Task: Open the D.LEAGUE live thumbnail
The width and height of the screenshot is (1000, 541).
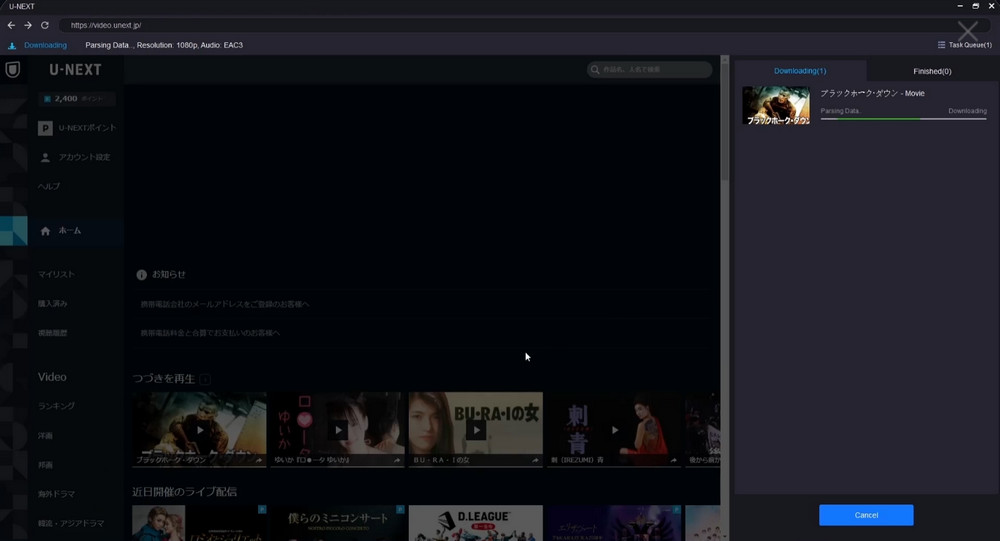Action: click(476, 523)
